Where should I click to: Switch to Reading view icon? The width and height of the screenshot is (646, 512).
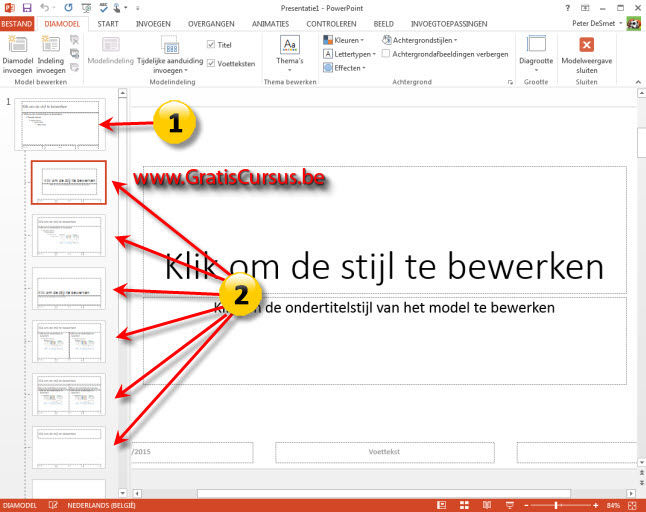pyautogui.click(x=487, y=505)
